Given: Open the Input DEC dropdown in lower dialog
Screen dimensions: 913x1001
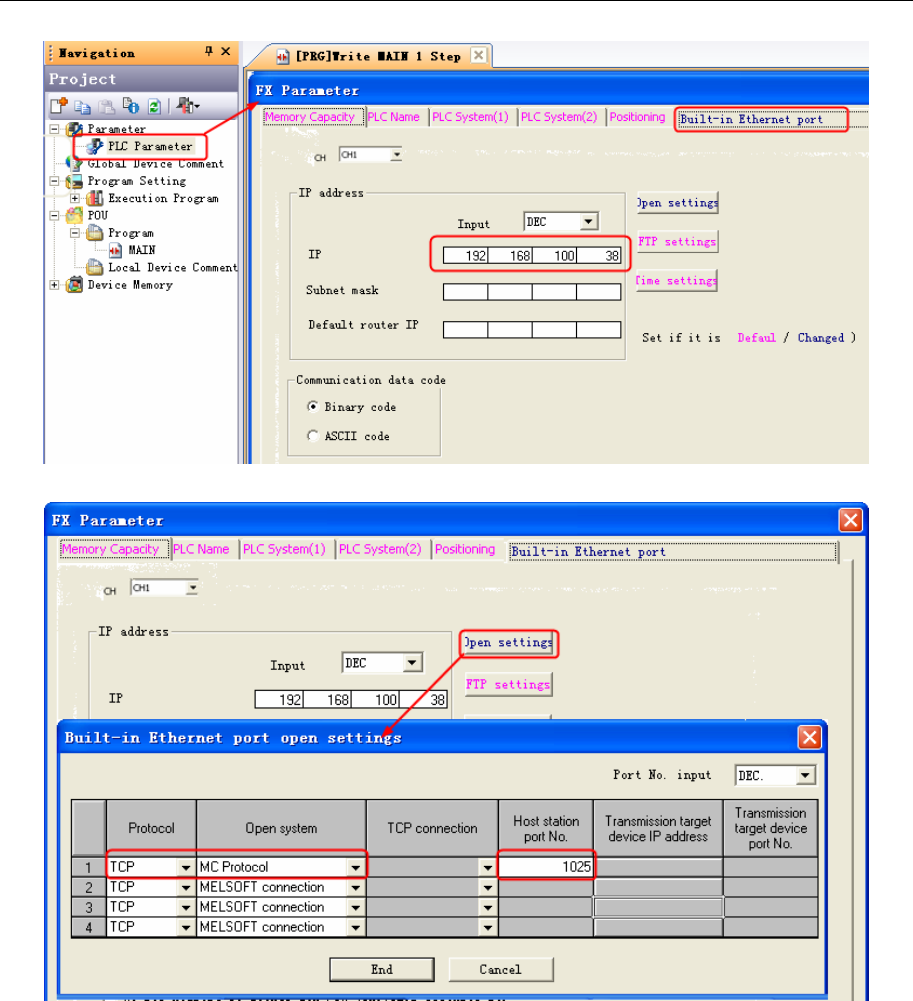Looking at the screenshot, I should pos(412,663).
